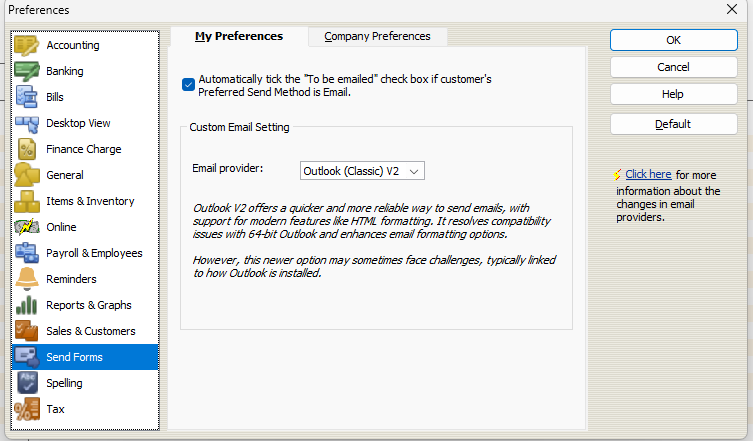Select the Banking icon in sidebar
Screen dimensions: 753x441
pos(27,71)
